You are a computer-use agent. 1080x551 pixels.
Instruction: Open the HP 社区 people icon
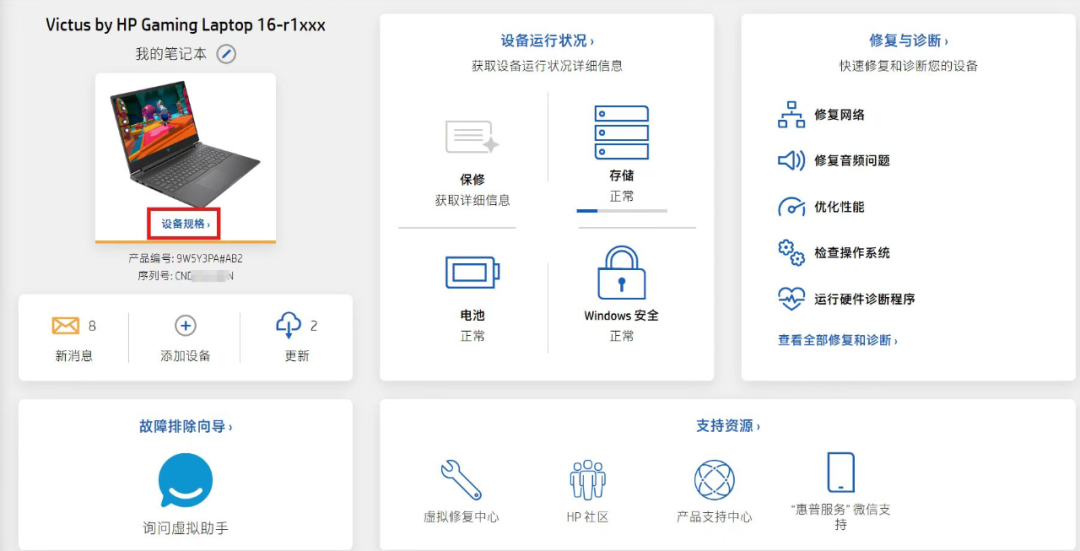588,480
